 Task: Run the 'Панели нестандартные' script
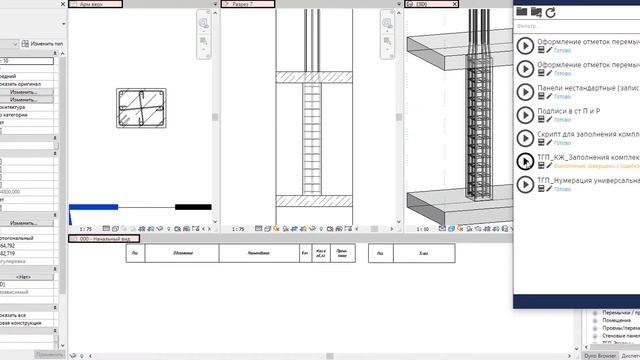(x=525, y=92)
